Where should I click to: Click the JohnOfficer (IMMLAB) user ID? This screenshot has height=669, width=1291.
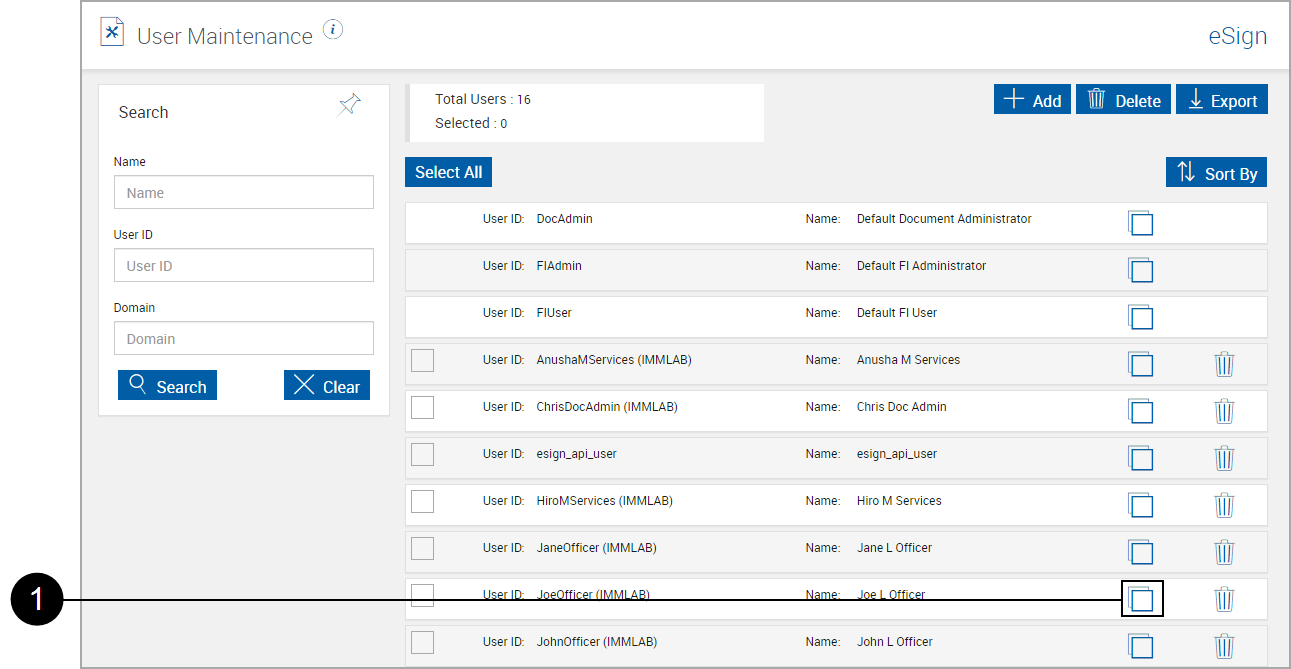click(x=597, y=641)
